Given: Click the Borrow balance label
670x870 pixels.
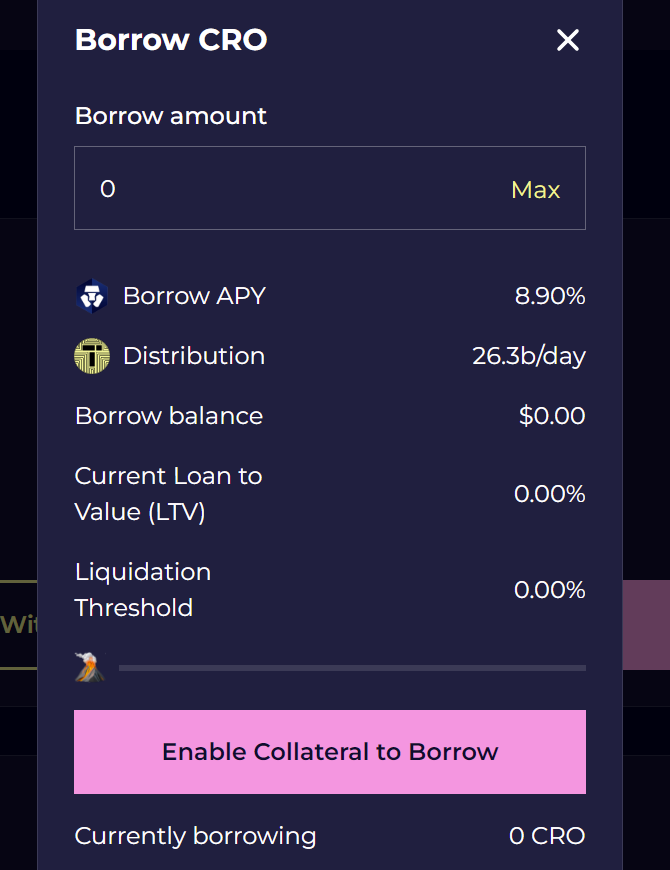Looking at the screenshot, I should (x=169, y=416).
